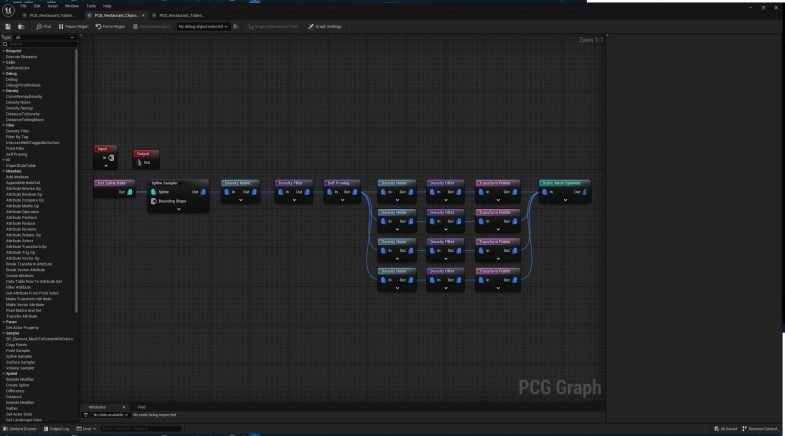Click the Browse to asset icon
785x436 pixels.
(x=21, y=27)
